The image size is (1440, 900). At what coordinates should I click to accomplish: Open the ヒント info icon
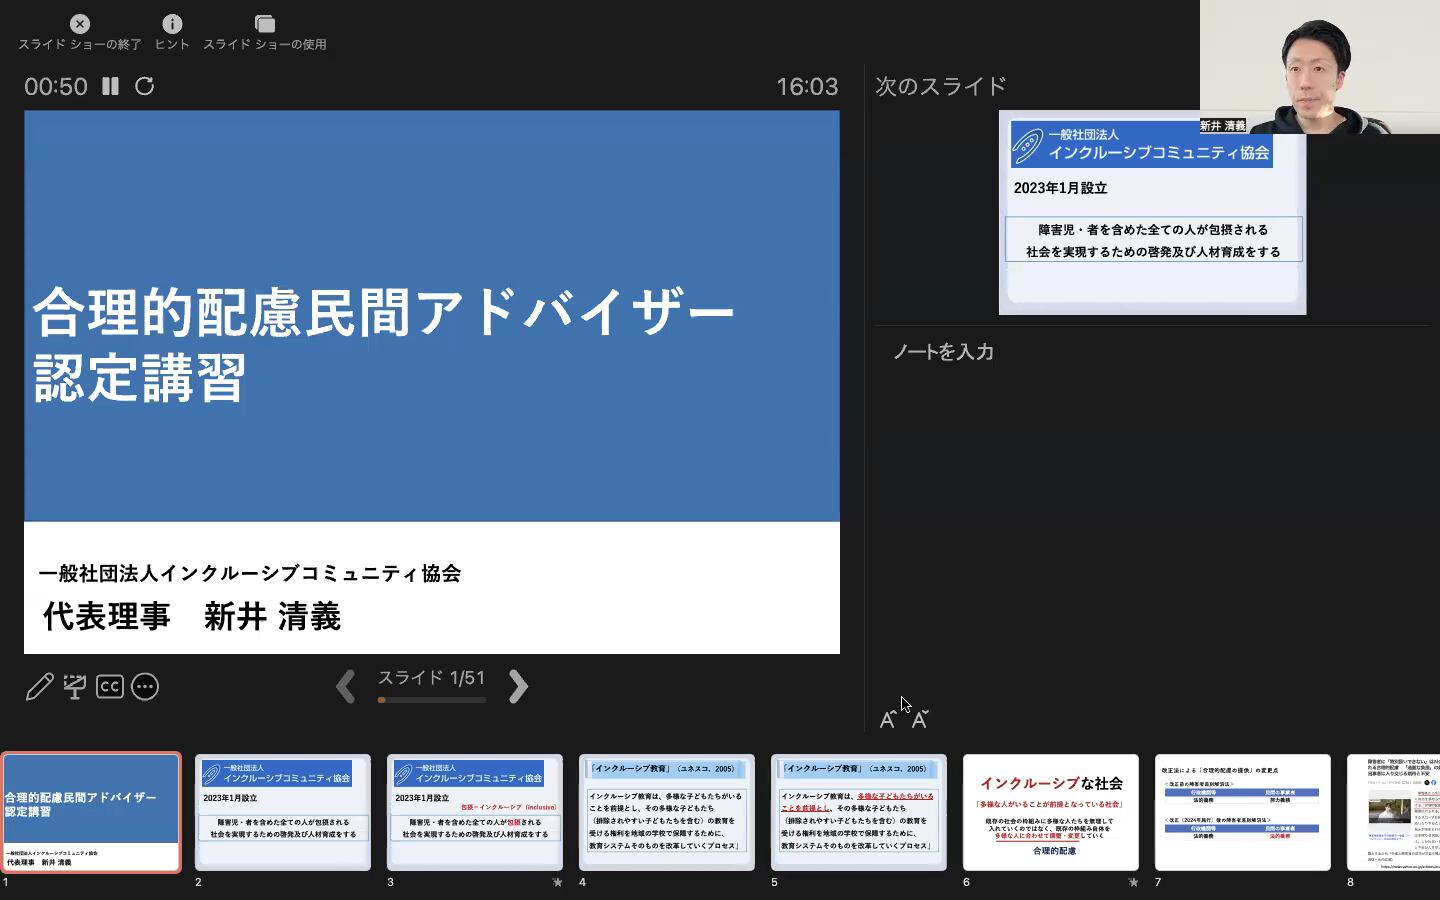click(172, 24)
